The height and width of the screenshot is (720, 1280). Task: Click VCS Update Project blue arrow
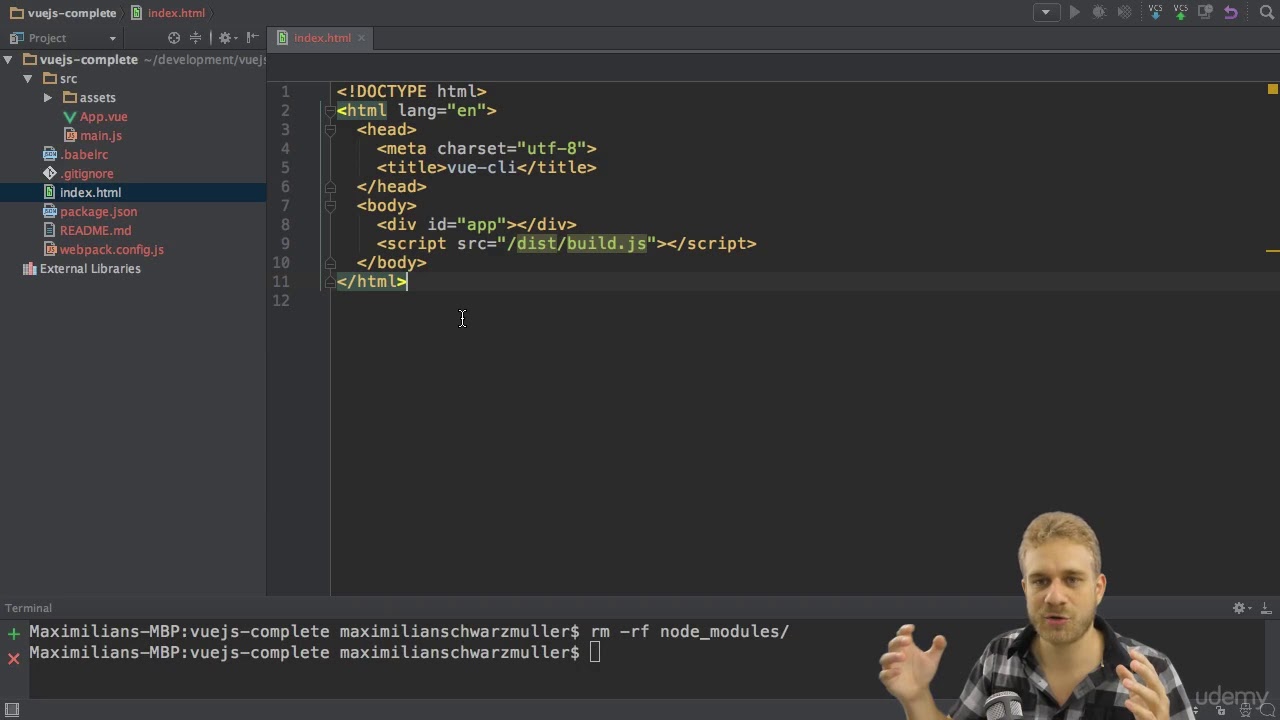coord(1155,13)
